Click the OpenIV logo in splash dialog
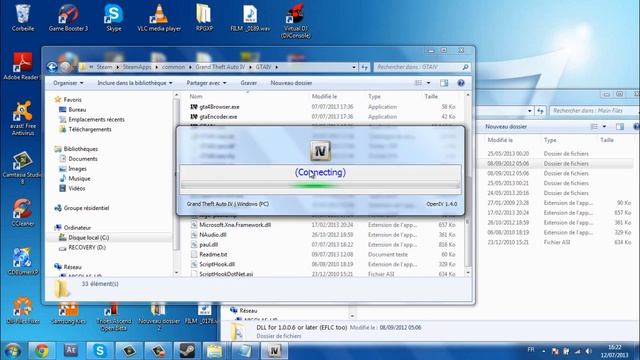640x360 pixels. click(320, 151)
